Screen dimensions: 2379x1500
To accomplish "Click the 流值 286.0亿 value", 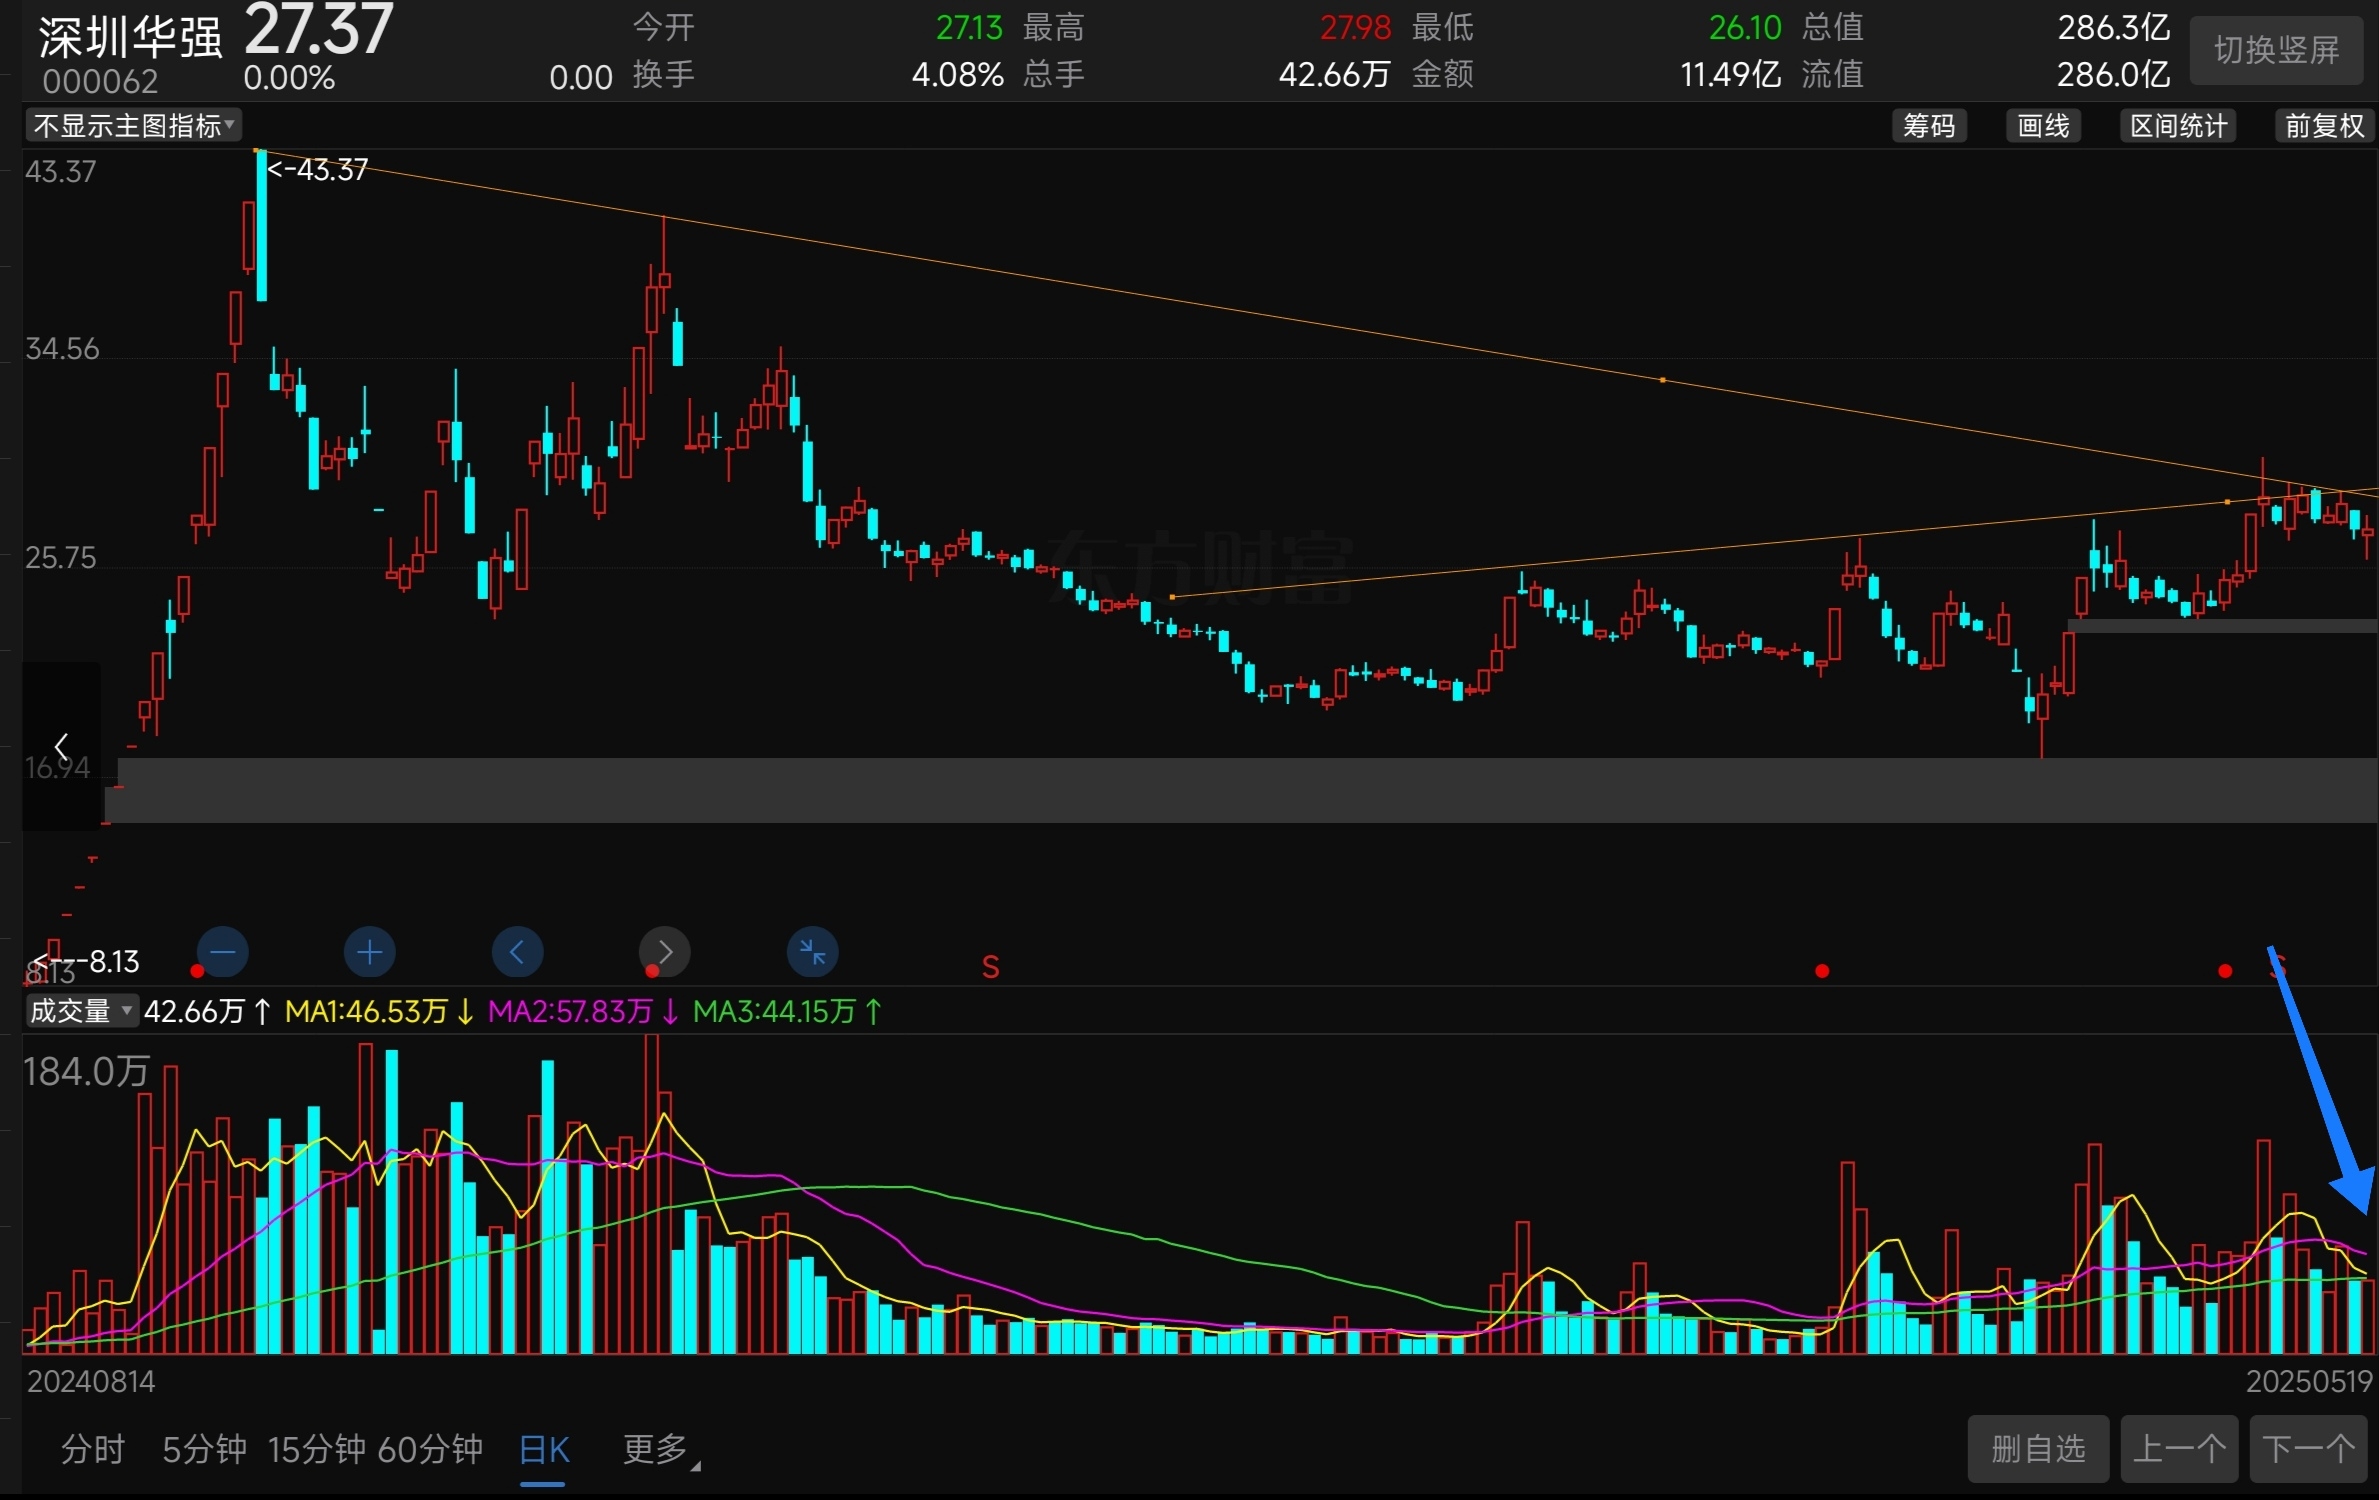I will tap(2113, 74).
